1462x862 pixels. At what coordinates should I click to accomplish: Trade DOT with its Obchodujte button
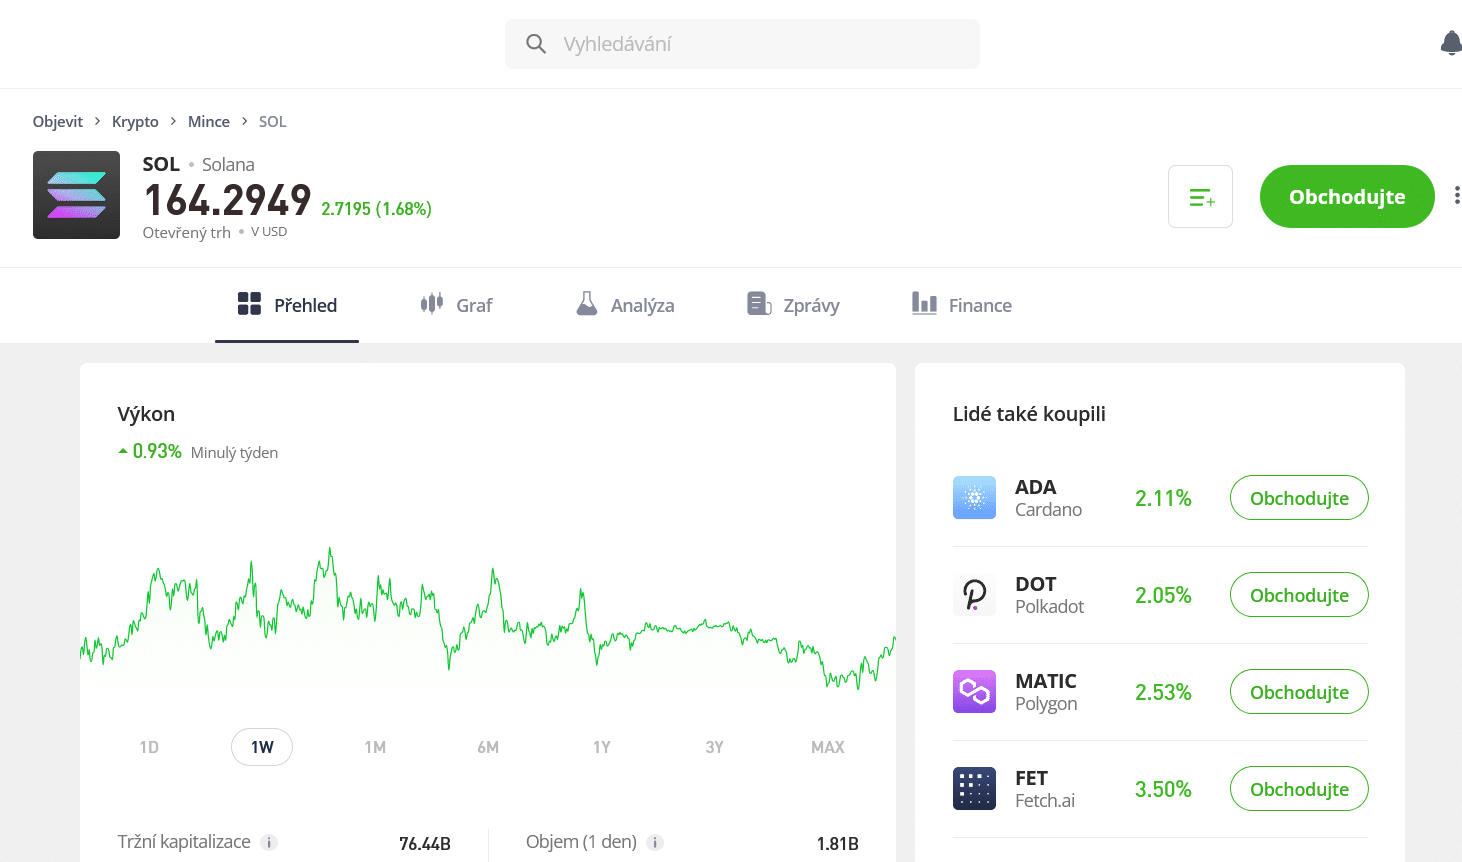click(x=1299, y=595)
